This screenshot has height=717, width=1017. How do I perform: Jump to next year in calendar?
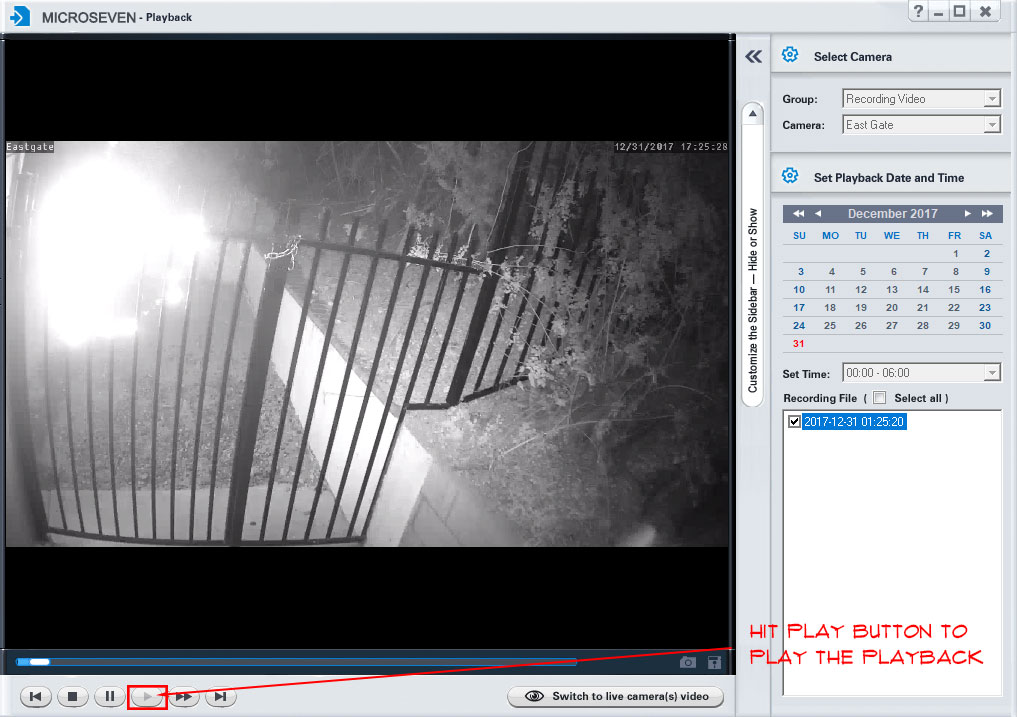987,214
